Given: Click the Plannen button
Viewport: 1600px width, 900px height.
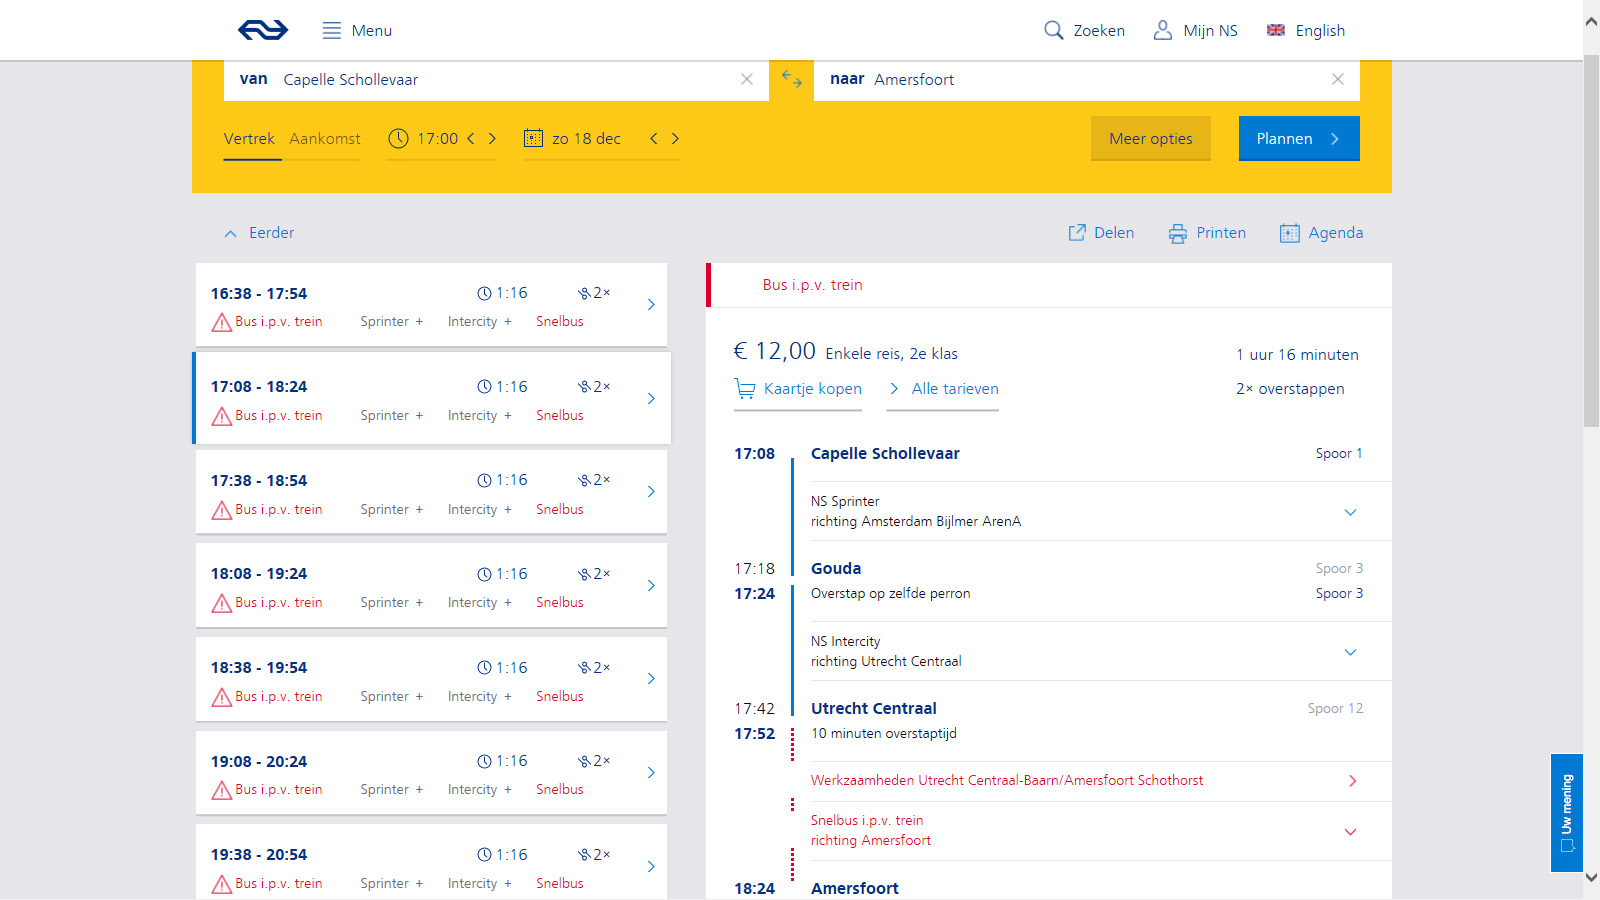Looking at the screenshot, I should (x=1299, y=139).
